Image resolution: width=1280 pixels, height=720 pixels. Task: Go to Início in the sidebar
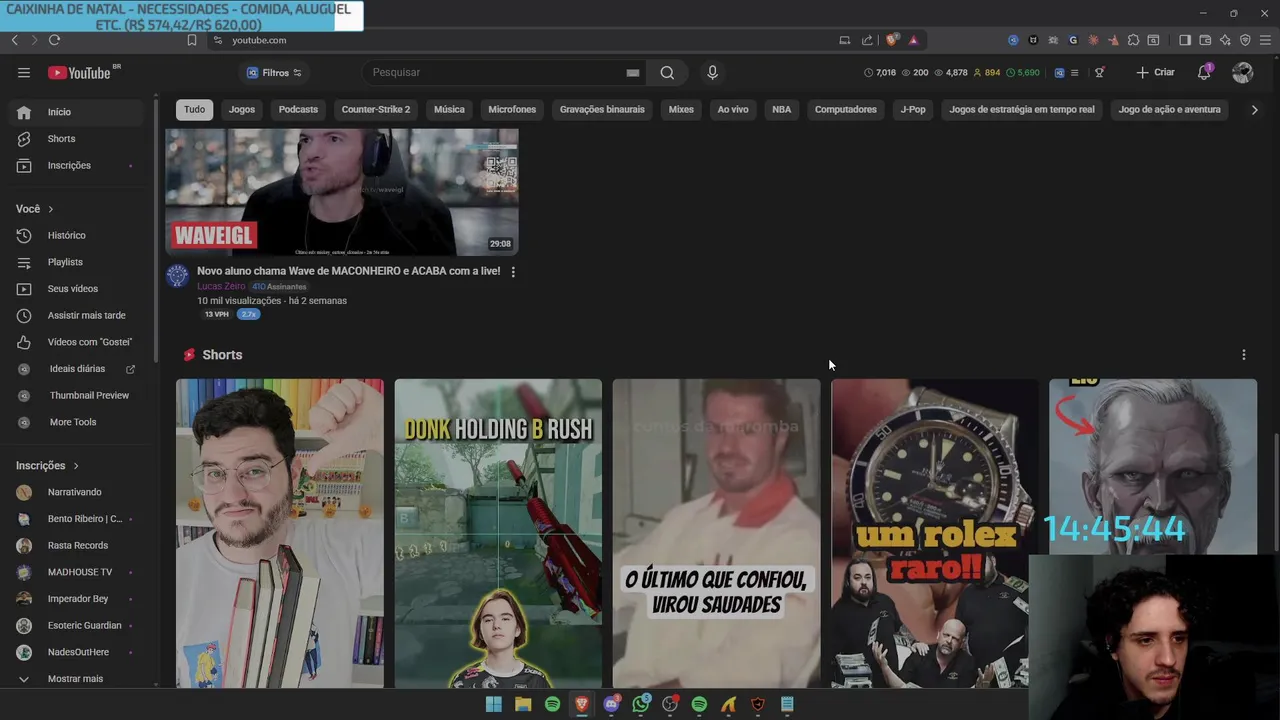[76, 112]
